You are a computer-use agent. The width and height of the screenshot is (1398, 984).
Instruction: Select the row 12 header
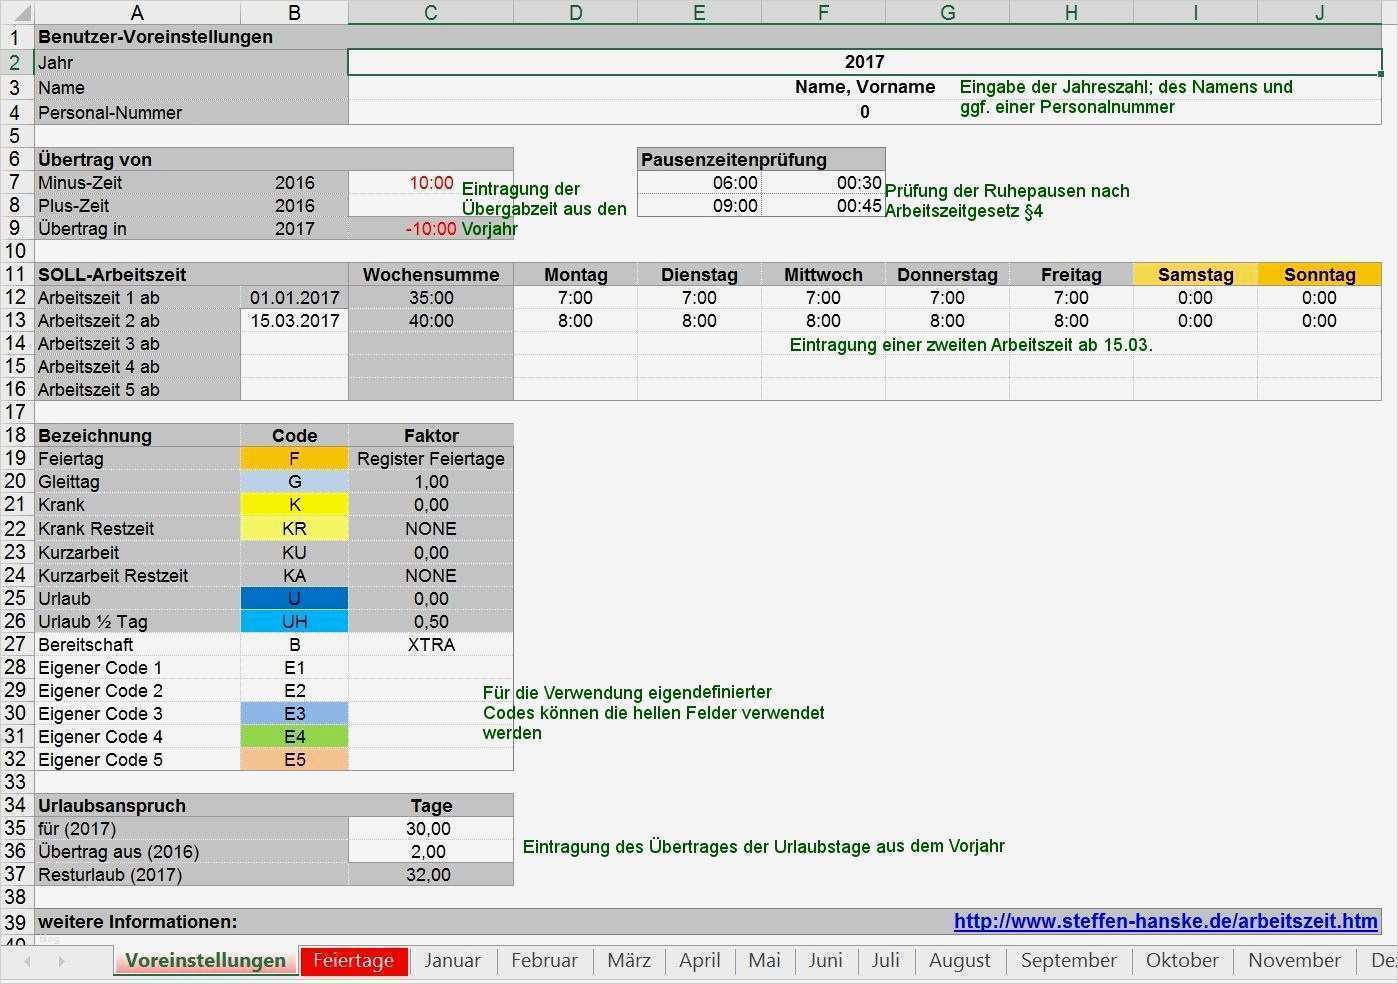tap(16, 297)
